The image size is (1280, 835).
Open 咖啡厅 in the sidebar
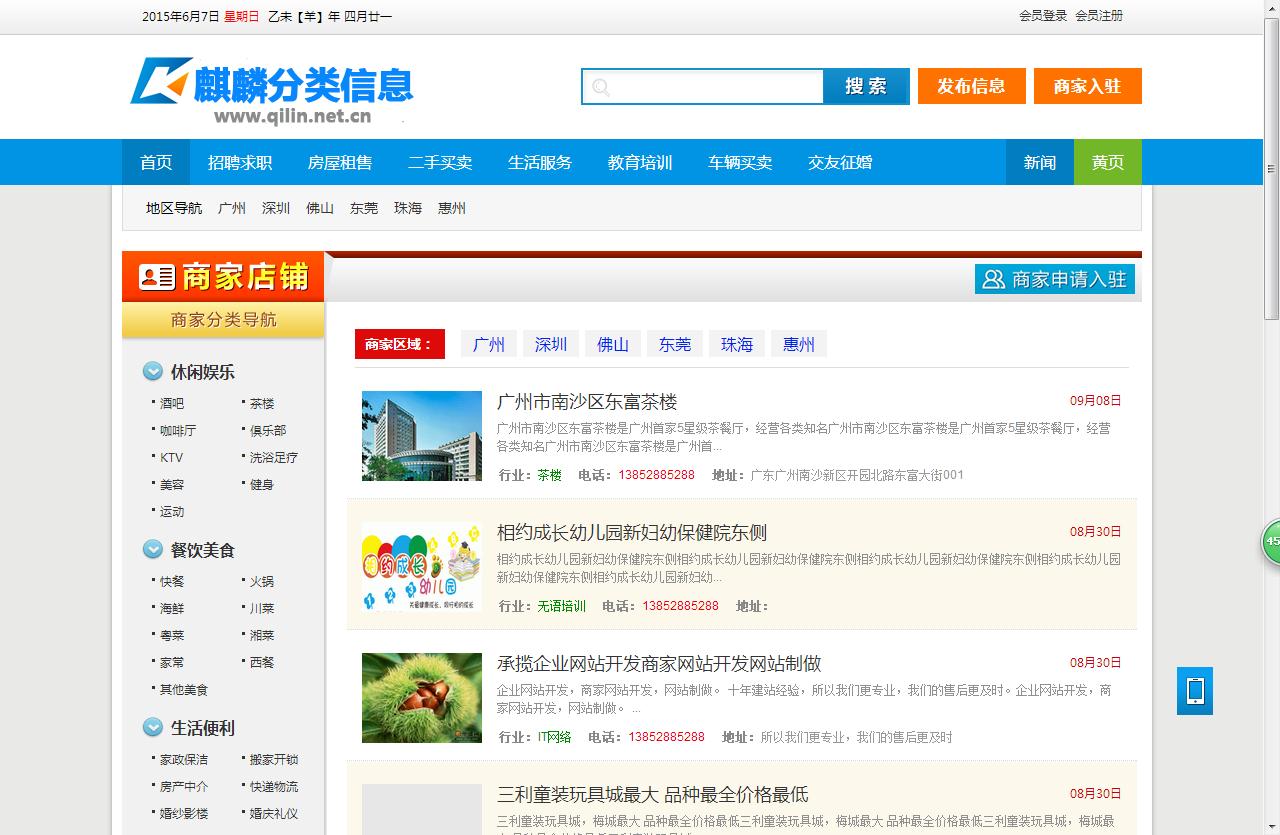tap(178, 431)
